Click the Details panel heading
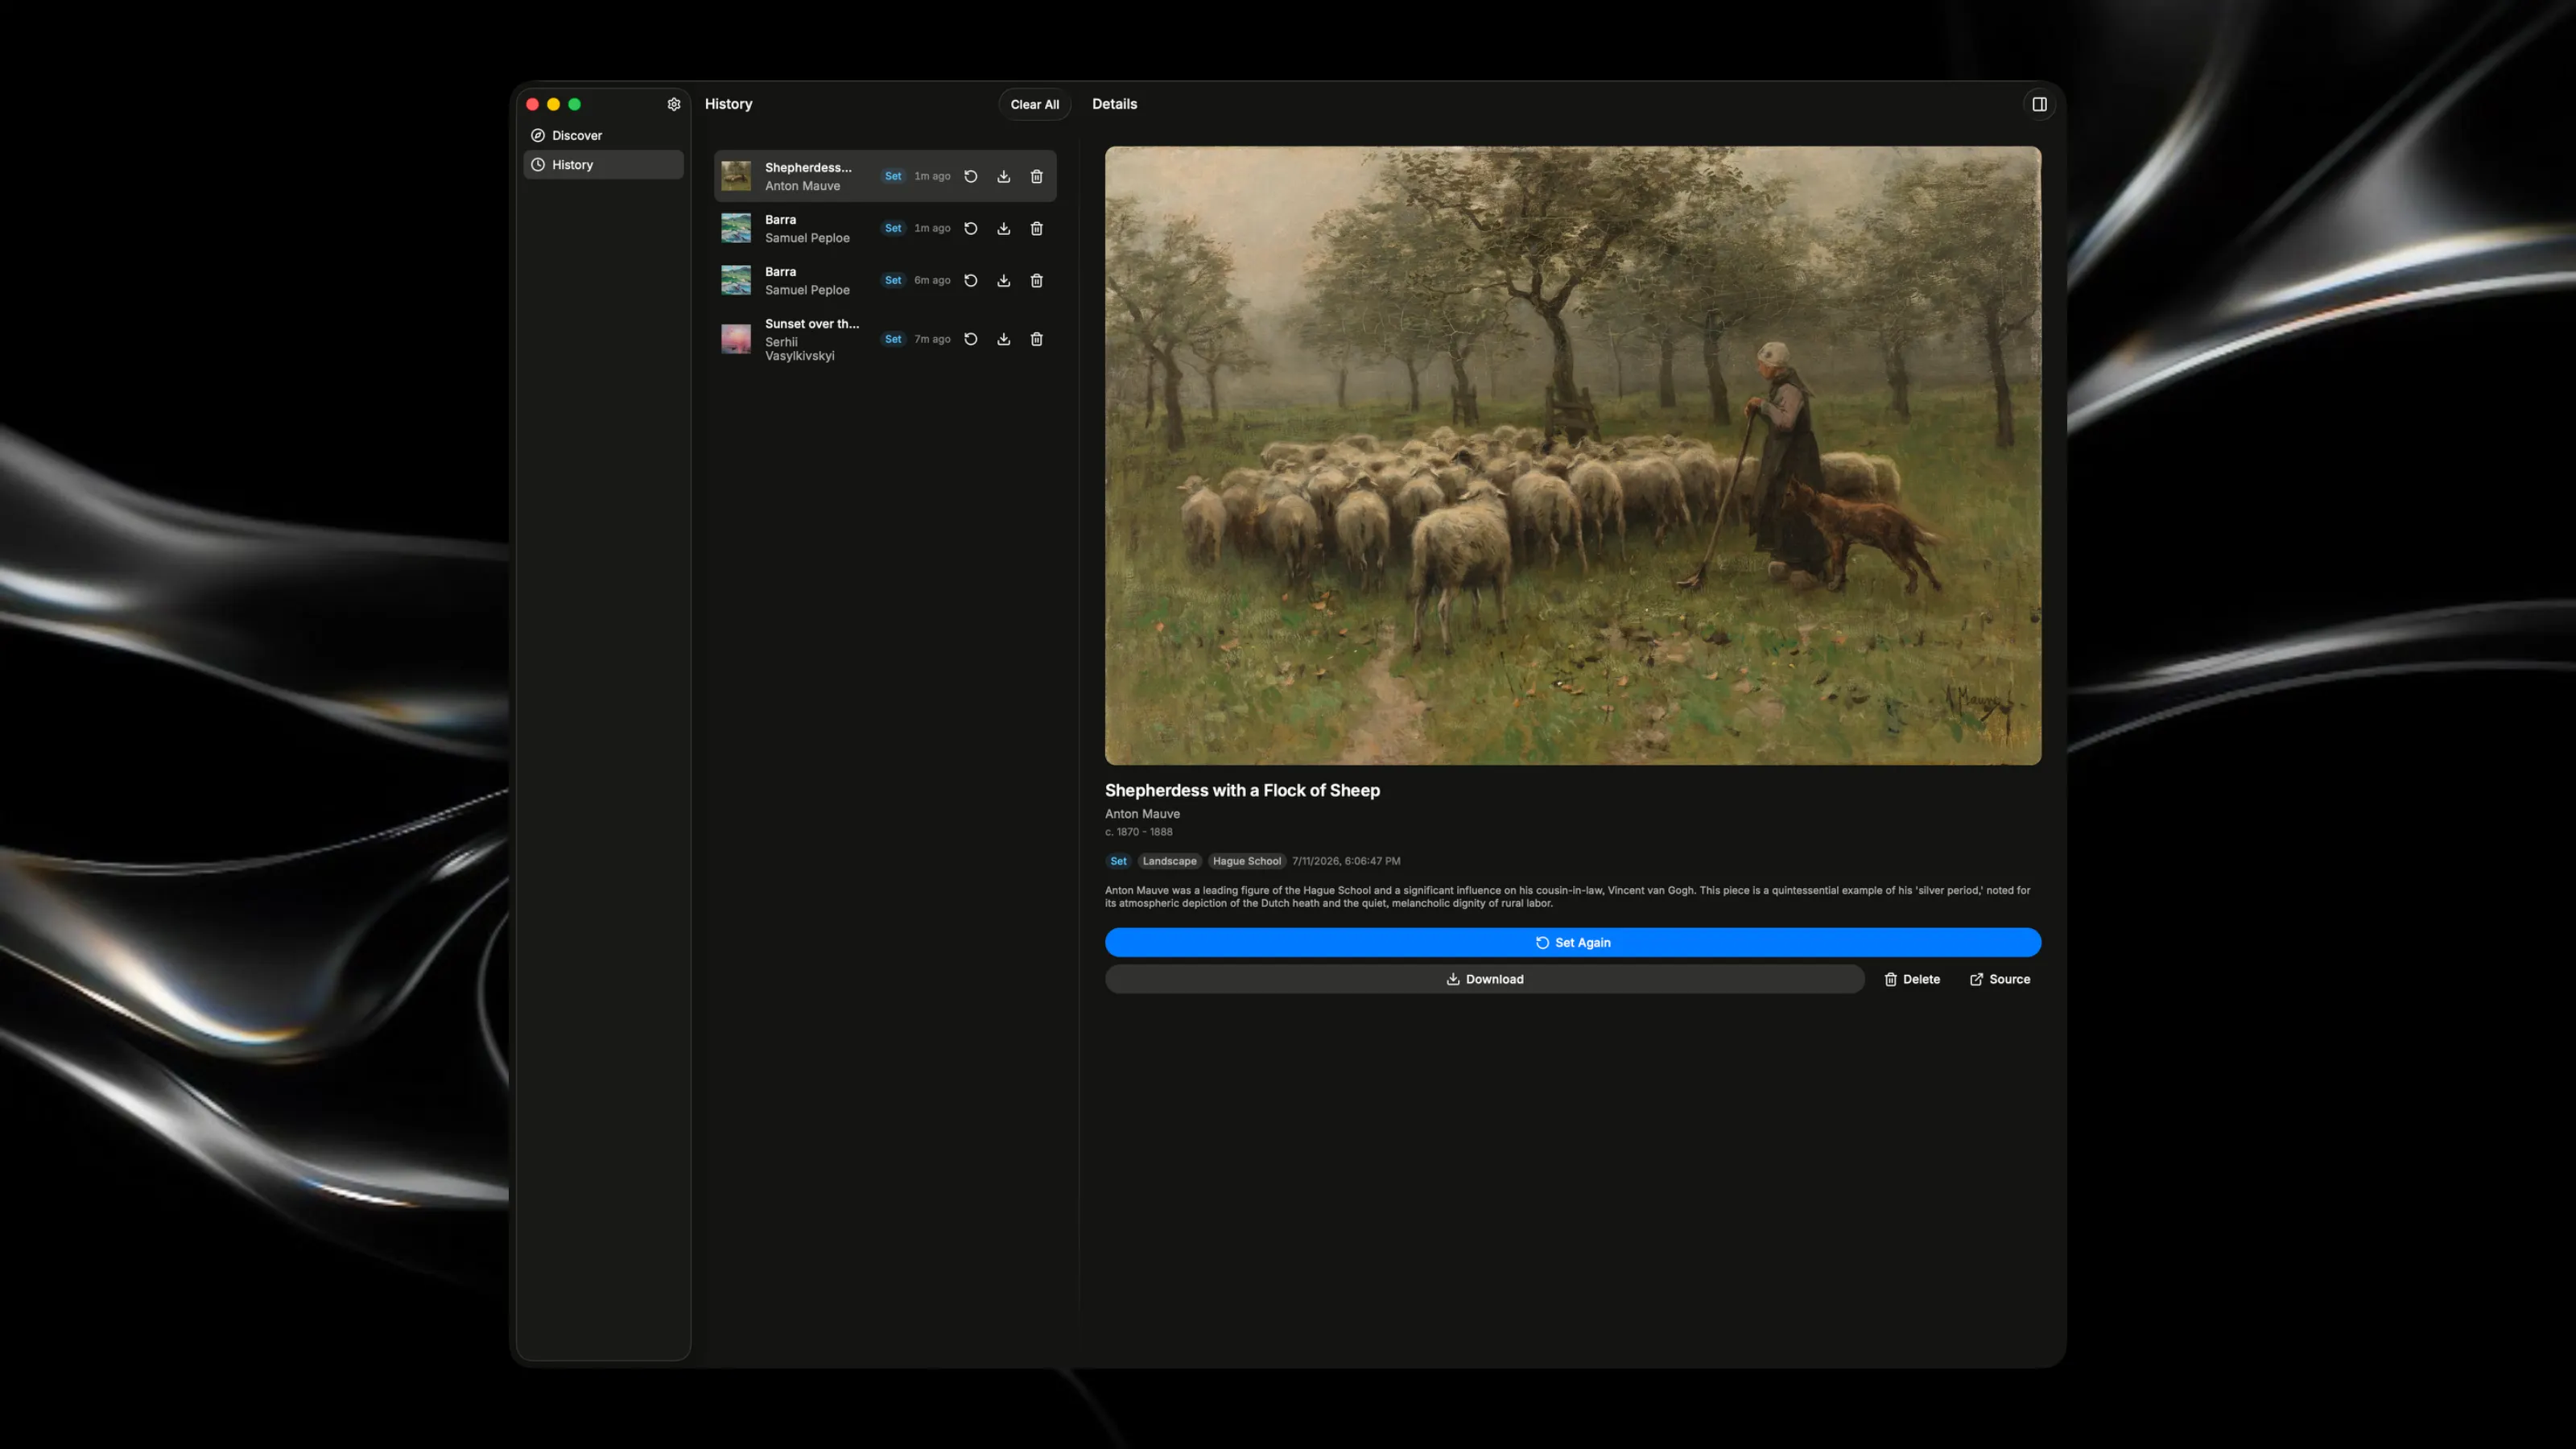The width and height of the screenshot is (2576, 1449). point(1114,104)
